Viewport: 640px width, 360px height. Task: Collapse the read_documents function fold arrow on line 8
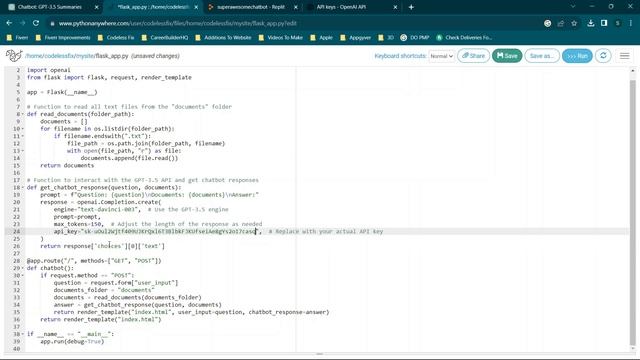coord(23,114)
